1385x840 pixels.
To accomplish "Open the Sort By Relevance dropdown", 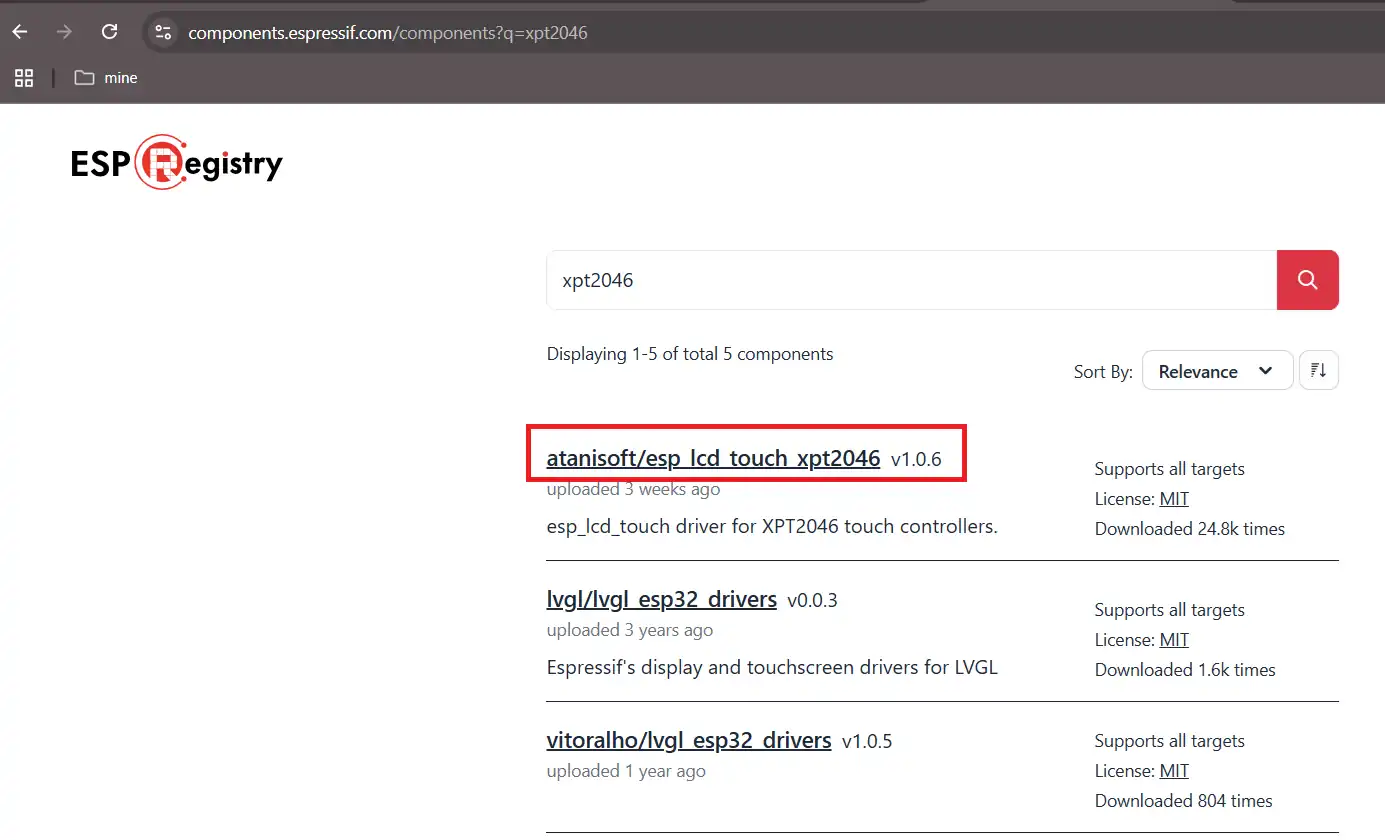I will coord(1217,370).
